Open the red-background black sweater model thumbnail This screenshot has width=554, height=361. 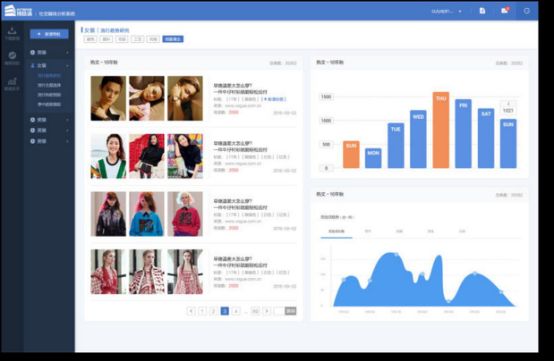click(147, 156)
